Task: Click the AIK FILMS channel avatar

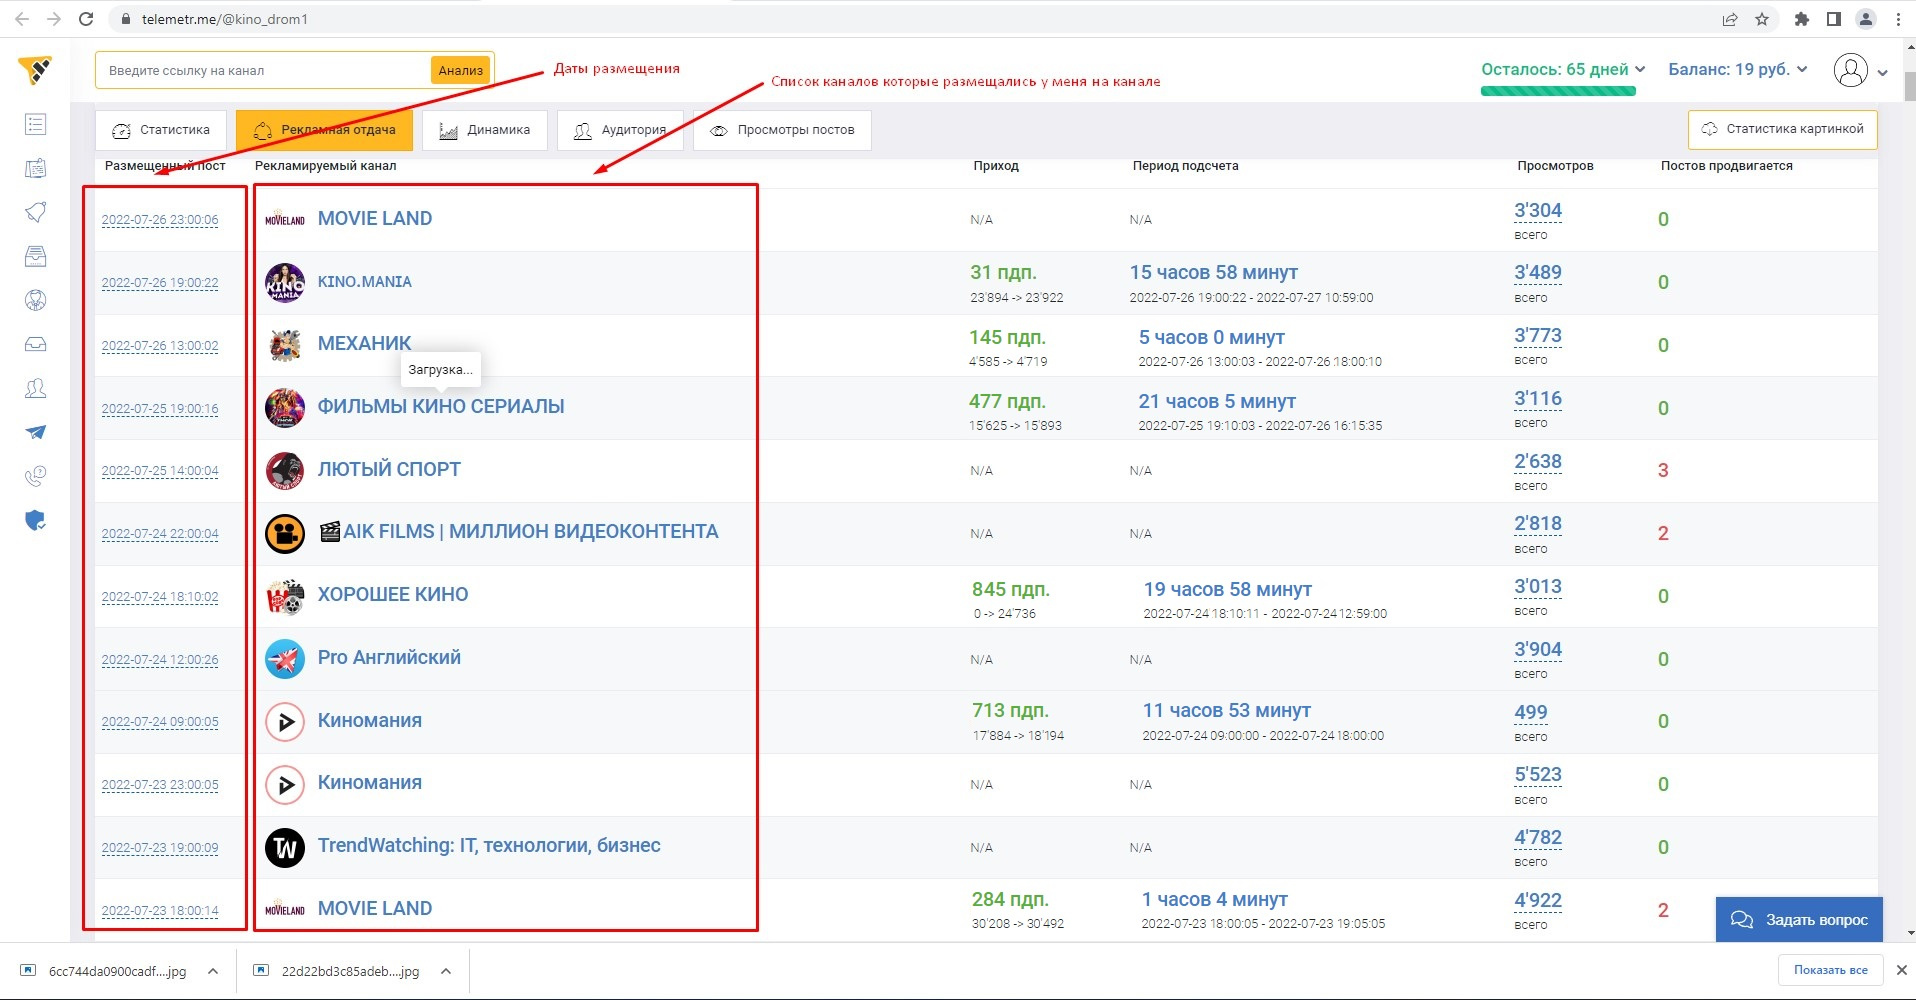Action: [x=285, y=533]
